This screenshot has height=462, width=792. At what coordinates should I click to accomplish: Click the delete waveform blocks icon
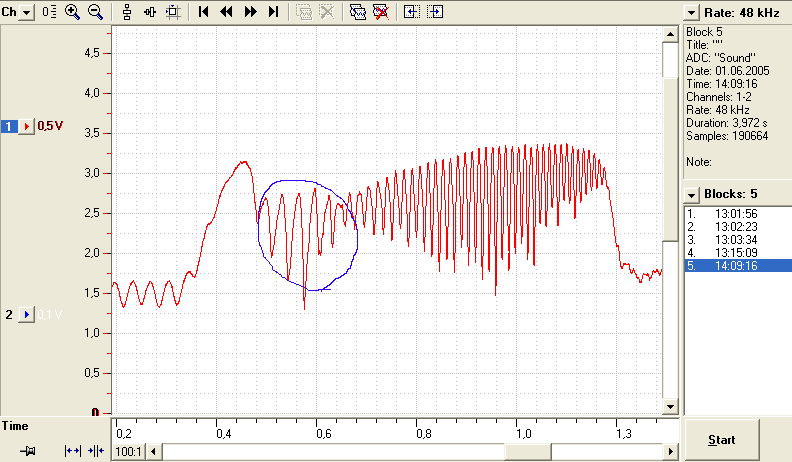(x=381, y=12)
